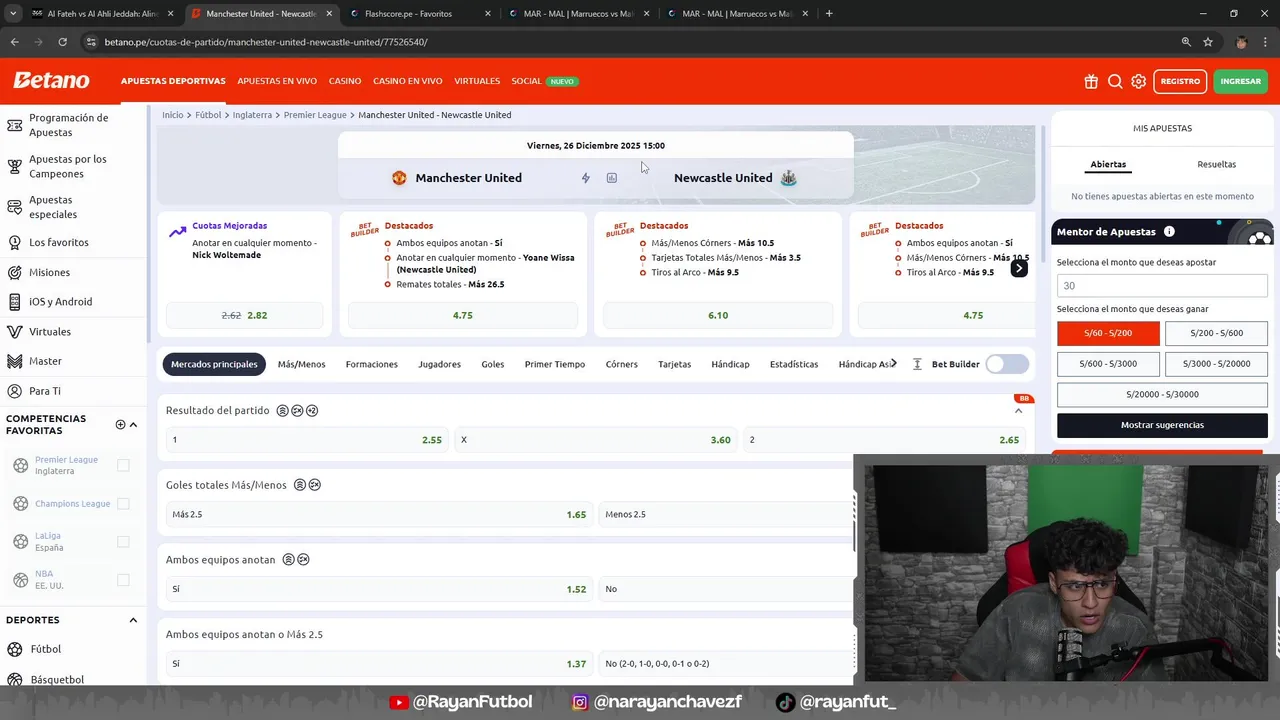Viewport: 1280px width, 720px height.
Task: Check the LaLiga España checkbox
Action: pyautogui.click(x=123, y=541)
